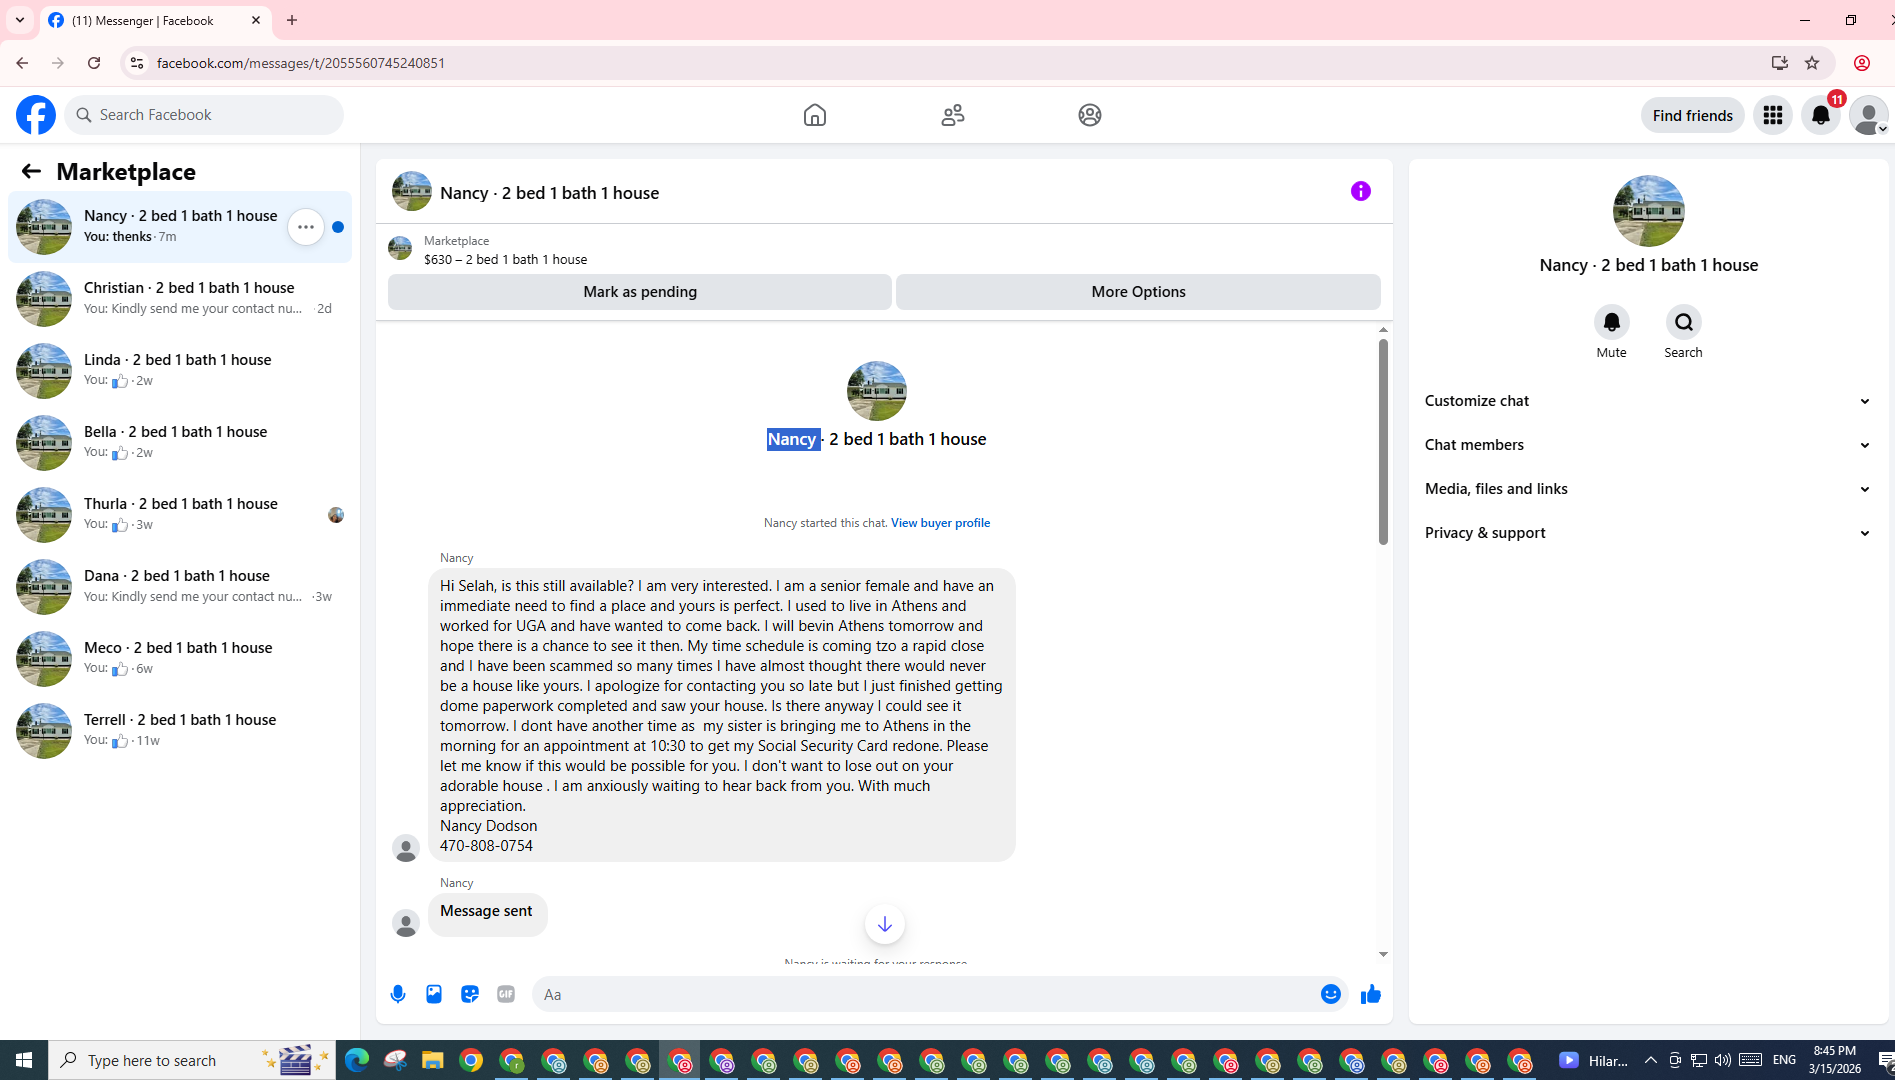Click Mark as pending button

point(640,292)
